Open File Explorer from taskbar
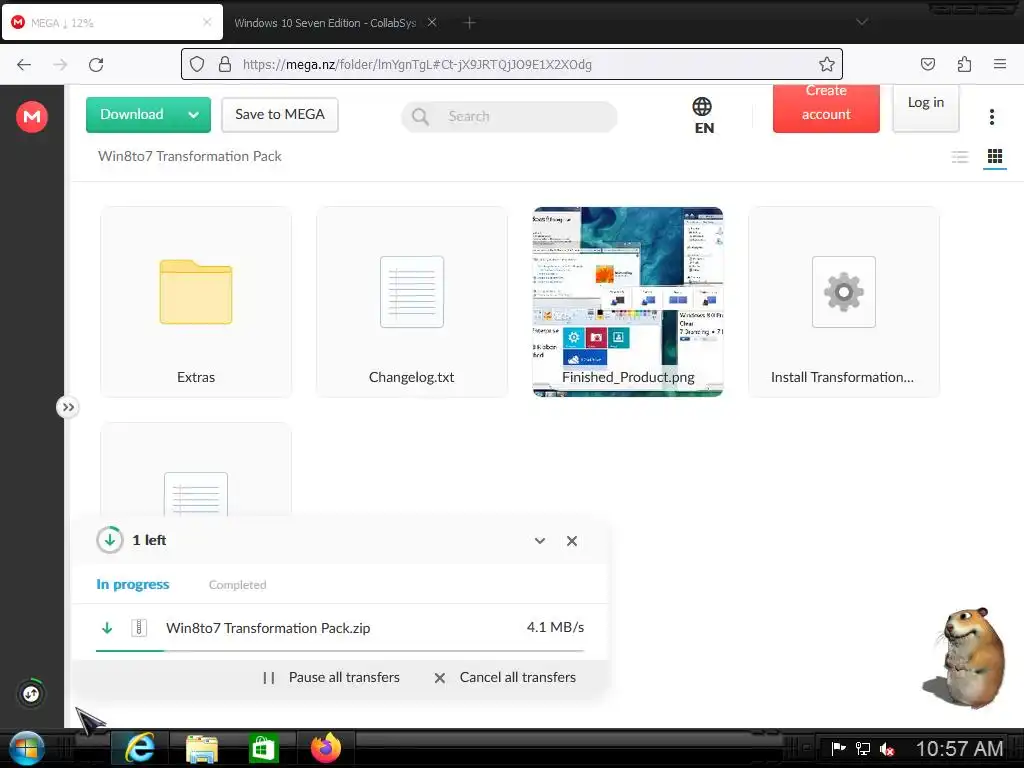The image size is (1024, 768). [x=202, y=749]
